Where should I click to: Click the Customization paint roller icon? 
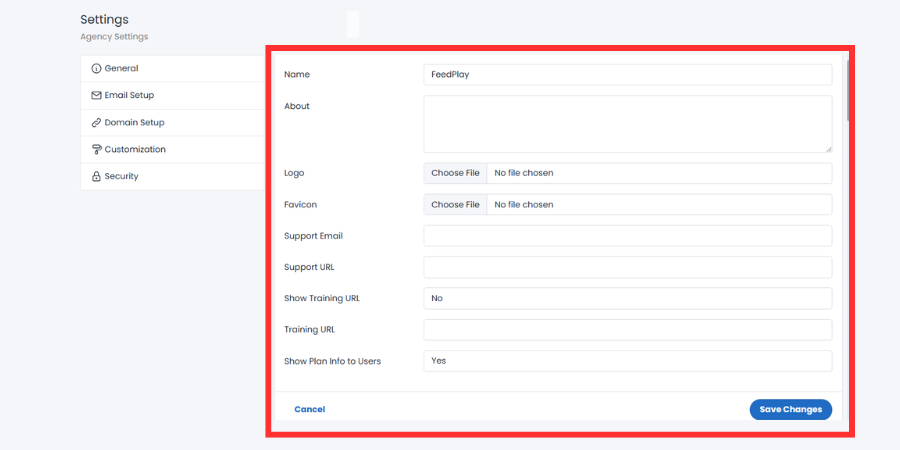click(x=96, y=149)
